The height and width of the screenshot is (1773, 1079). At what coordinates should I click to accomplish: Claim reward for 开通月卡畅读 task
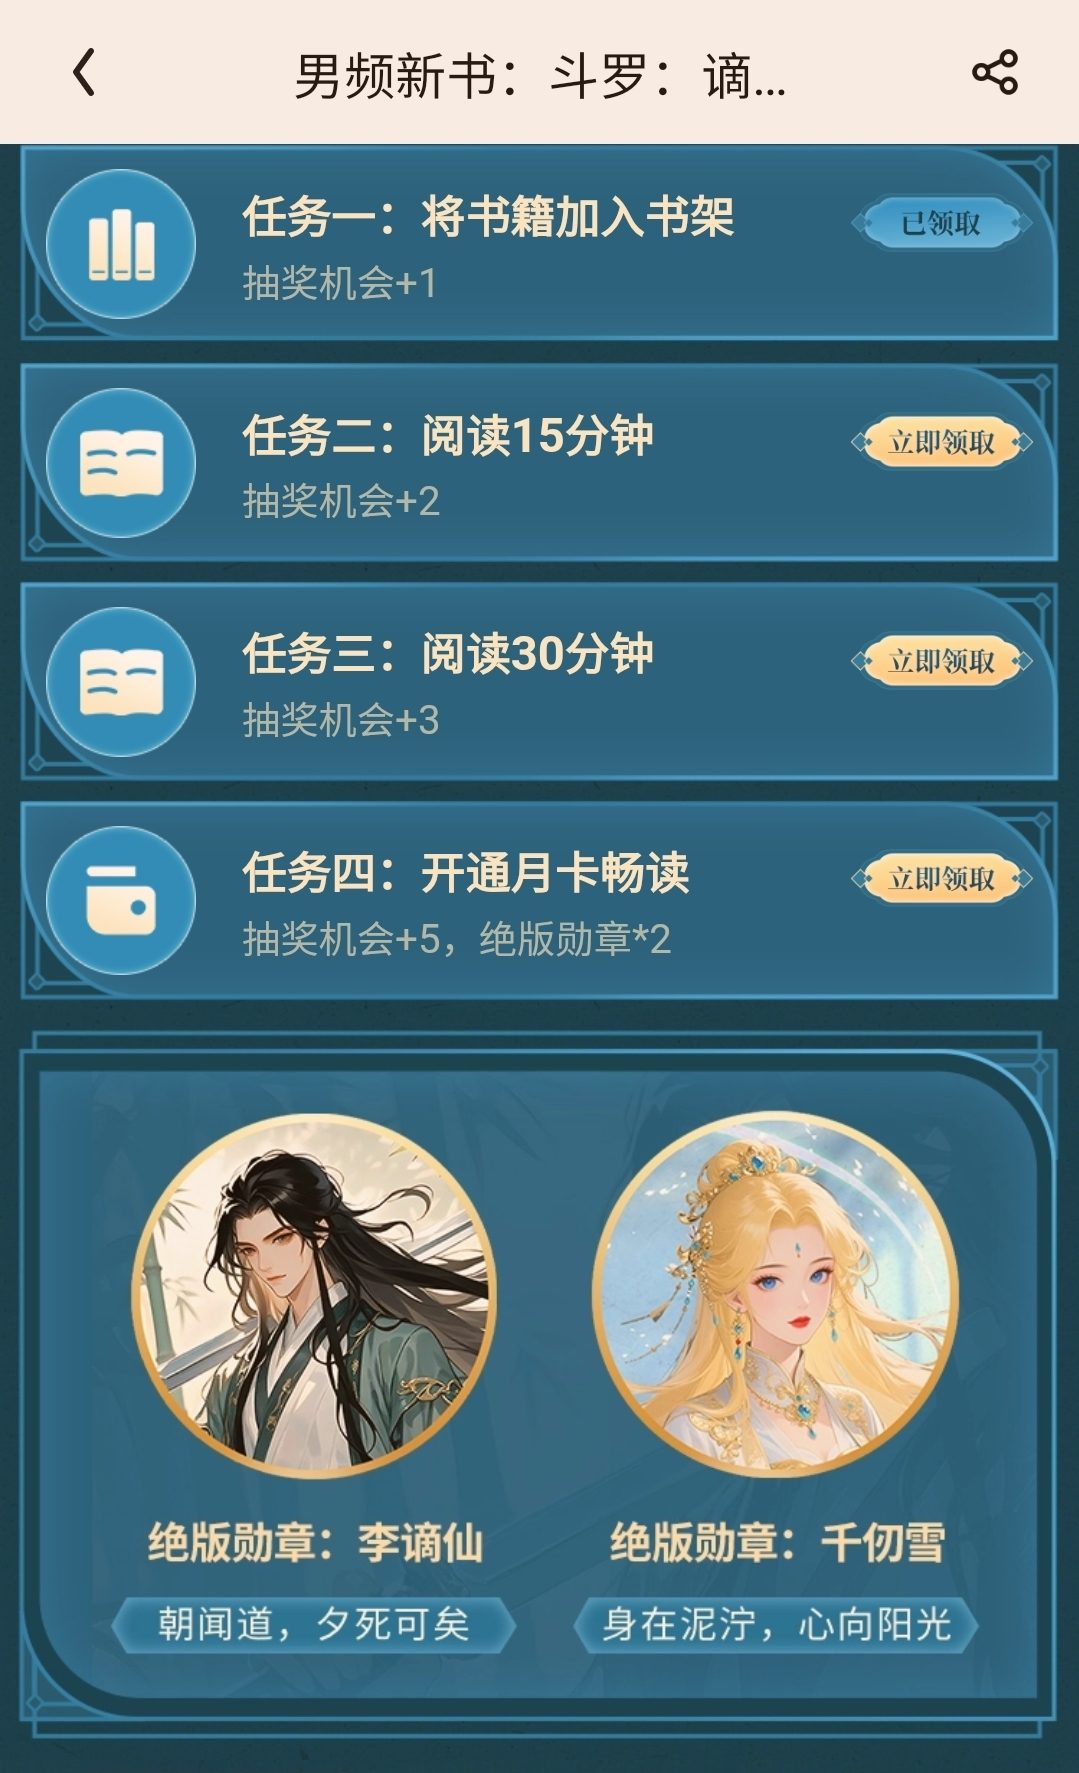tap(941, 879)
